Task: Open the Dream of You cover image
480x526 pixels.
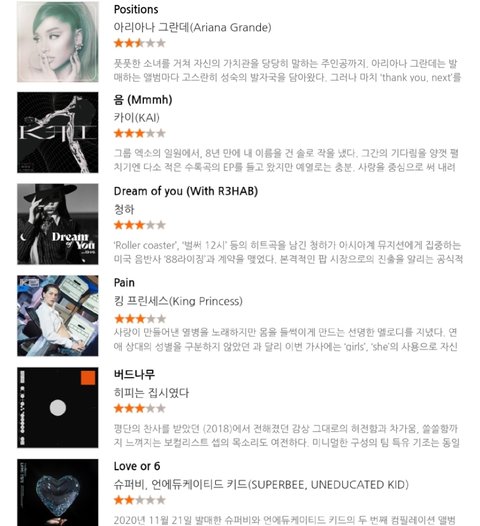Action: (x=58, y=224)
